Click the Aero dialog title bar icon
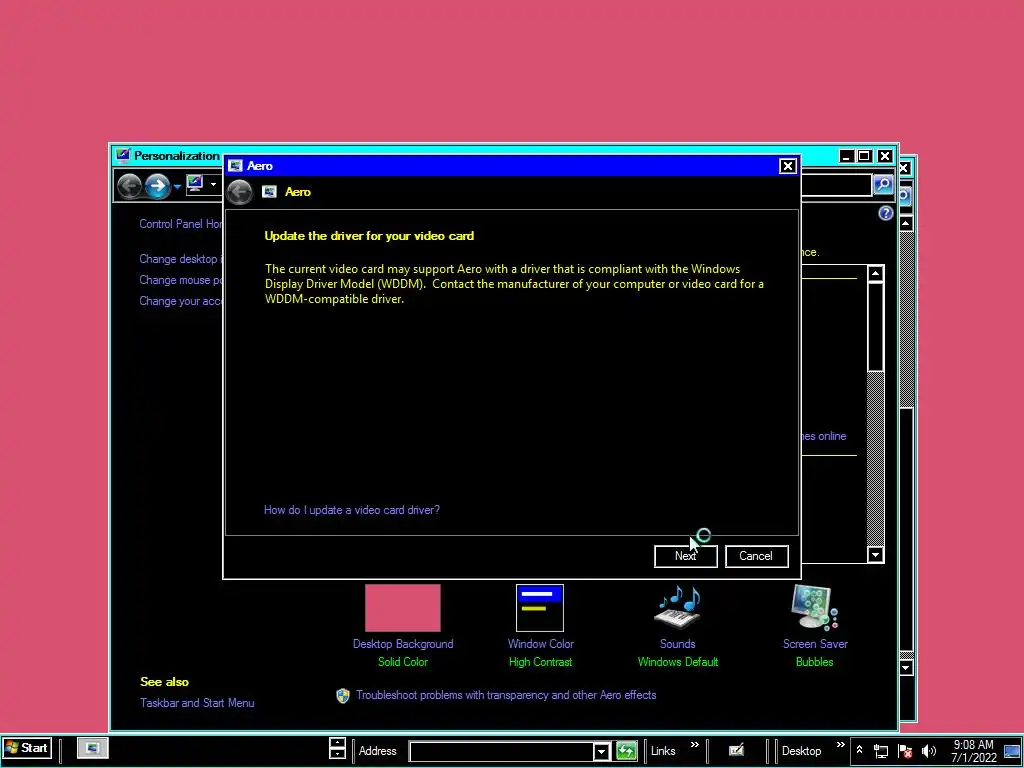 click(235, 166)
